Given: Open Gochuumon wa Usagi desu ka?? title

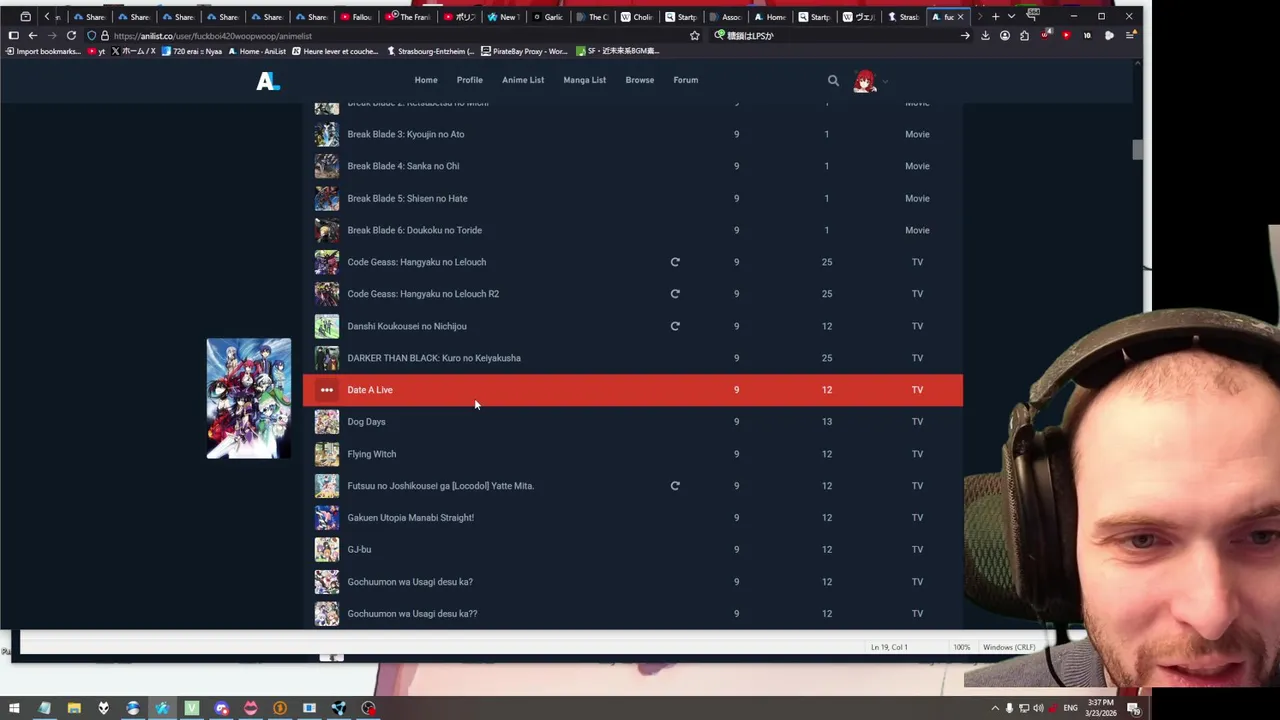Looking at the screenshot, I should (x=412, y=614).
